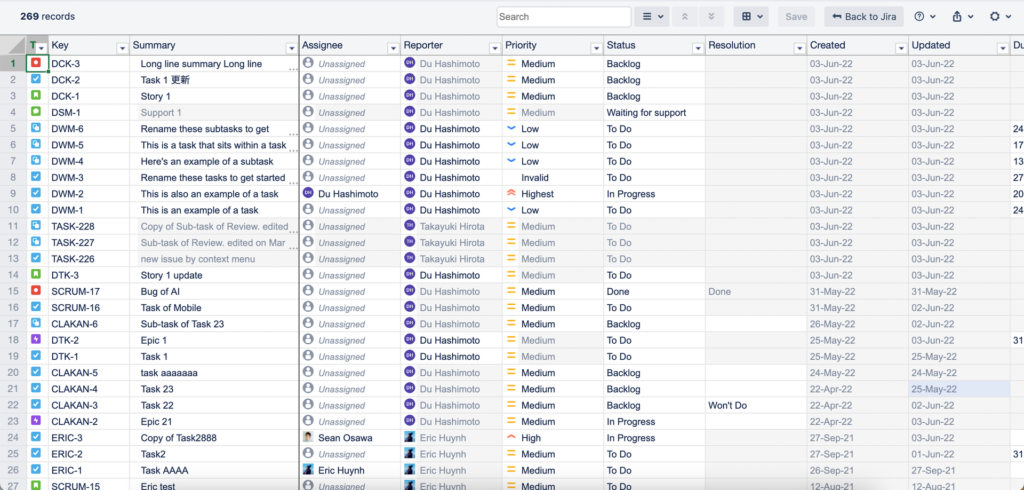1024x490 pixels.
Task: Open the Status column filter arrow
Action: click(694, 47)
